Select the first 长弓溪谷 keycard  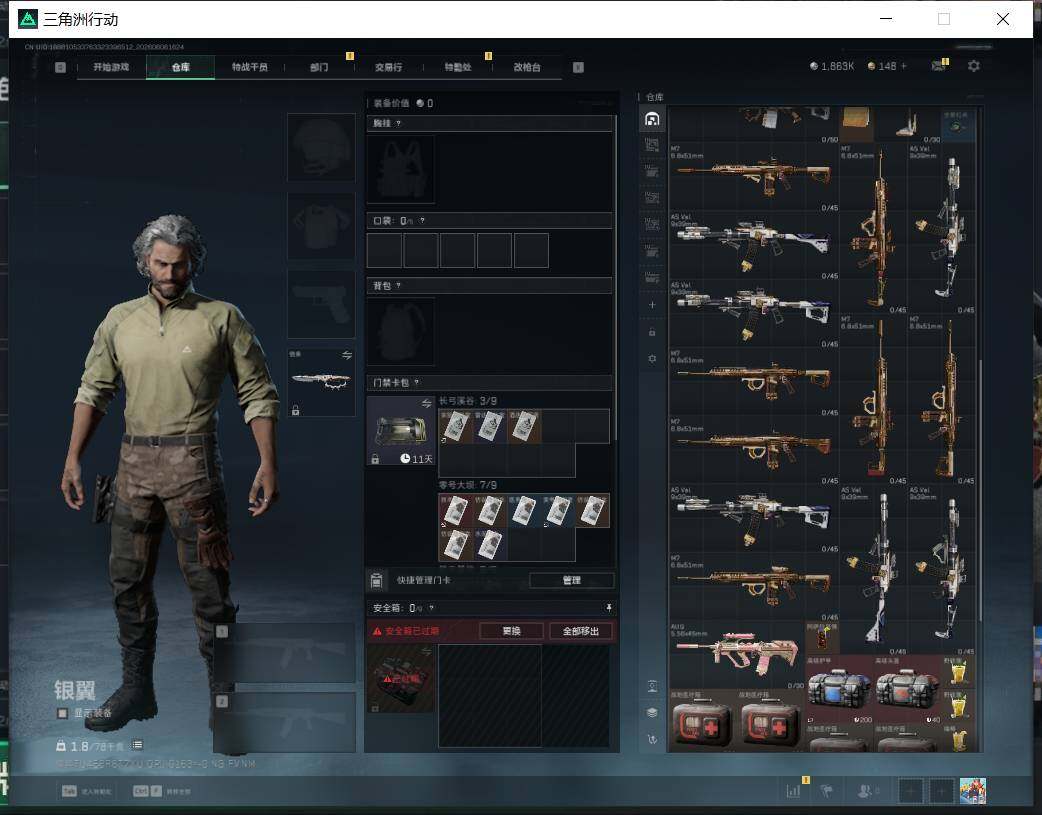pos(456,426)
